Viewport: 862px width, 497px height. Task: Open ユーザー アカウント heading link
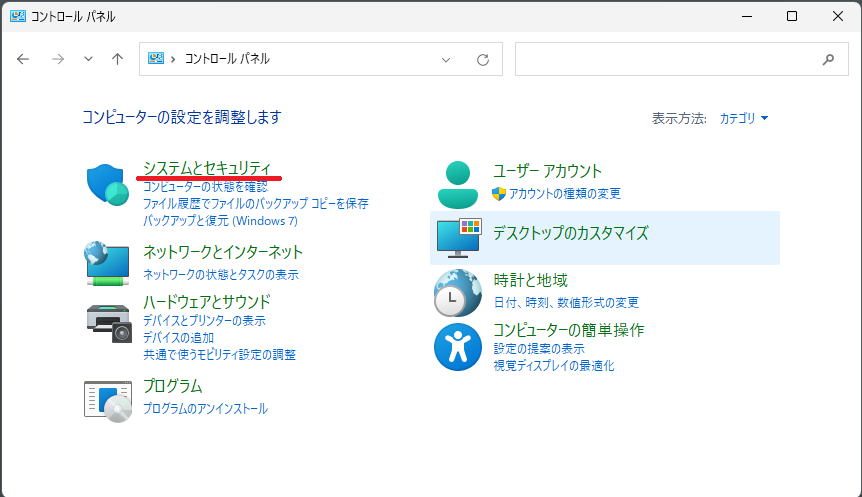(x=547, y=171)
